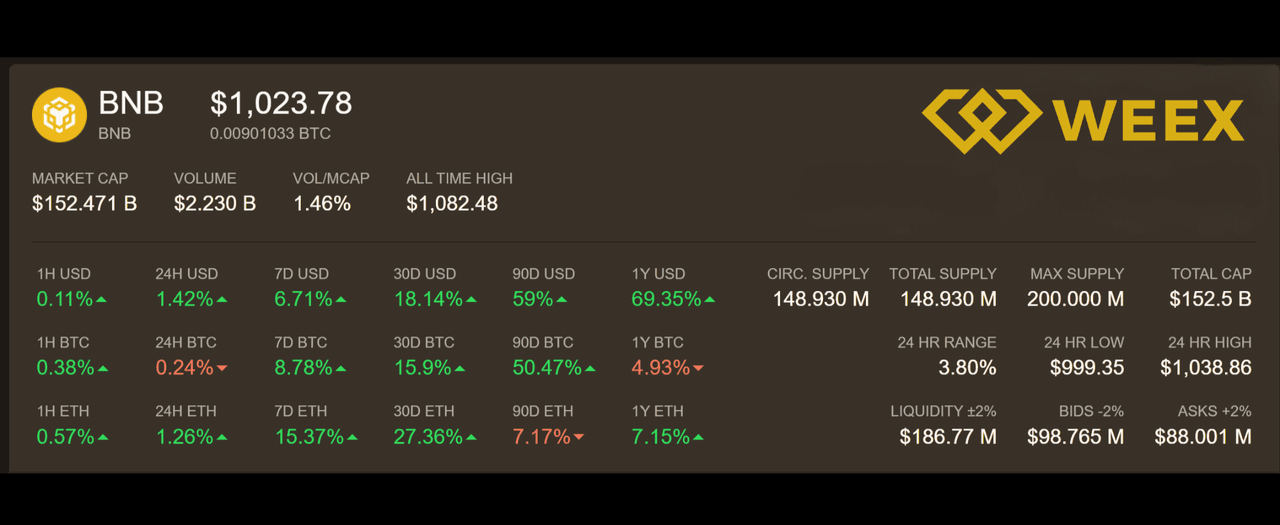The width and height of the screenshot is (1280, 525).
Task: Click the 24 HR HIGH value $1,038.86
Action: [x=1206, y=368]
